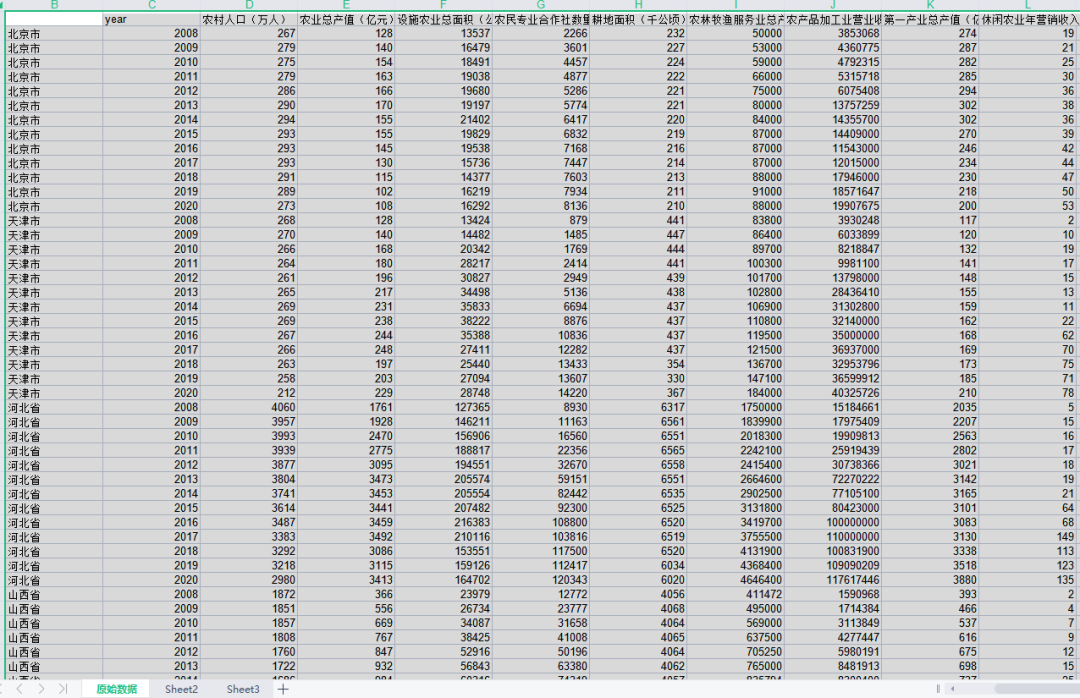
Task: Select the 农业总产值（亿元） header cell
Action: point(346,19)
